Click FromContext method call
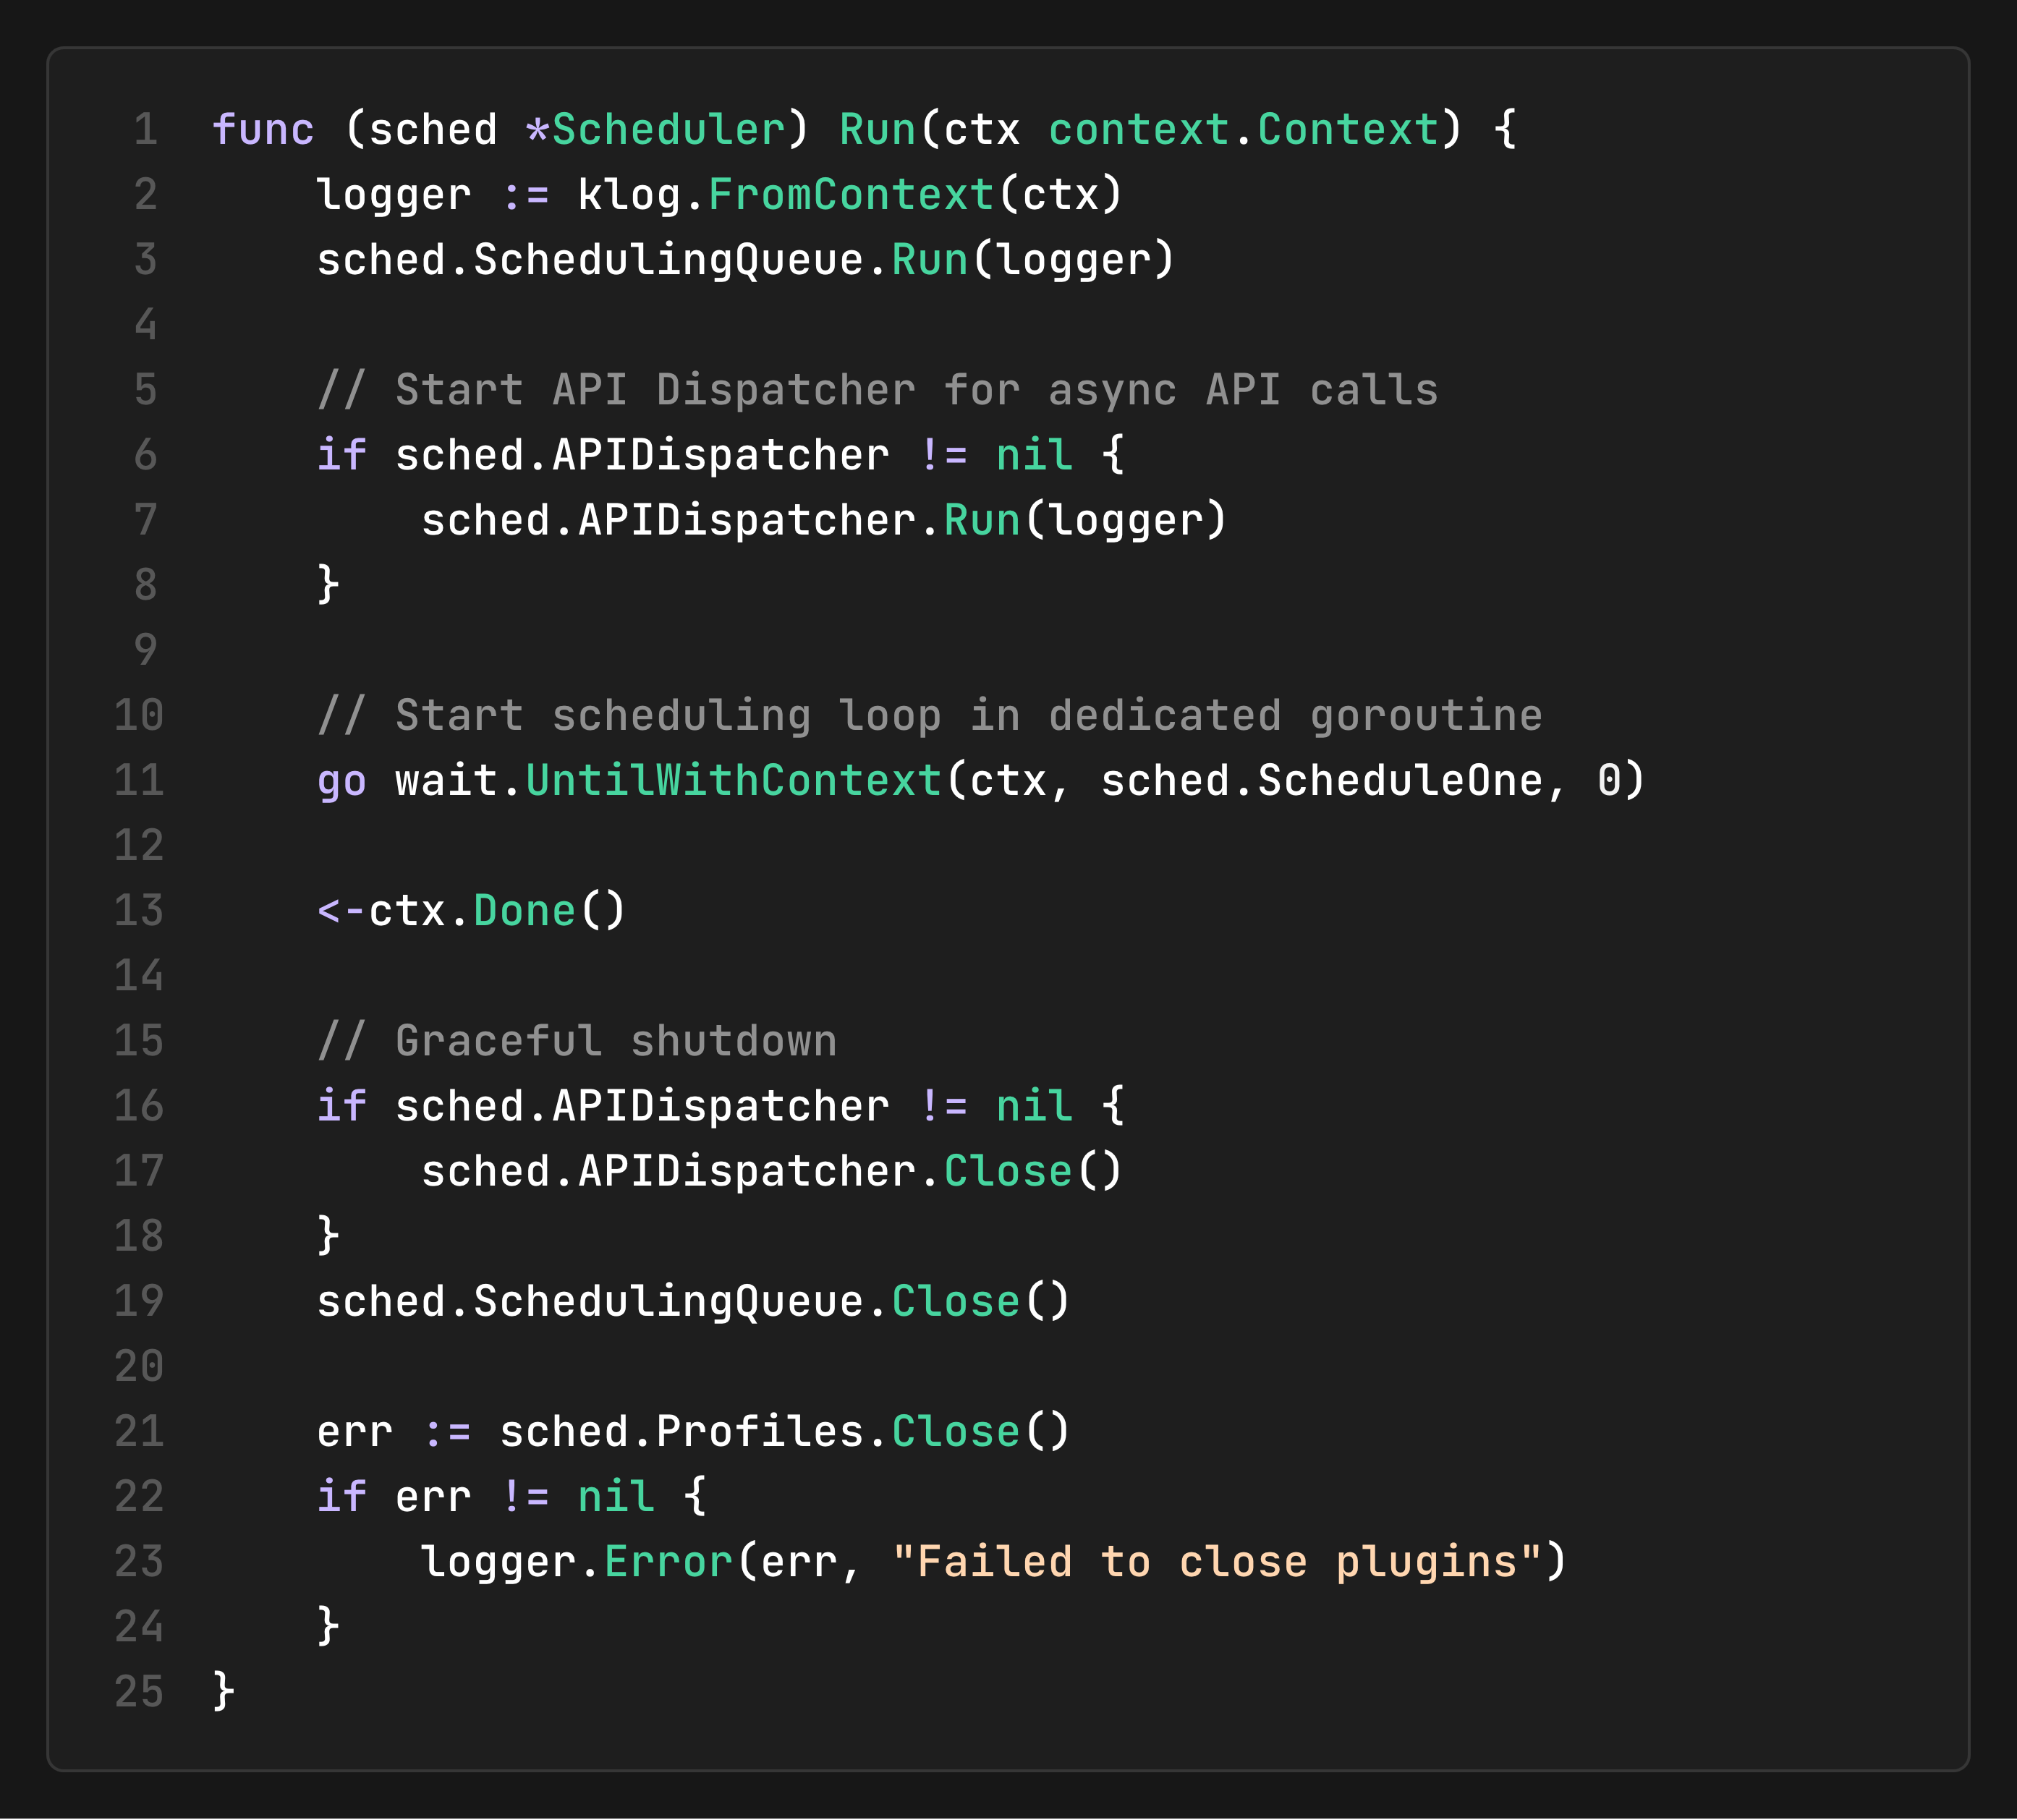2017x1820 pixels. pos(851,195)
